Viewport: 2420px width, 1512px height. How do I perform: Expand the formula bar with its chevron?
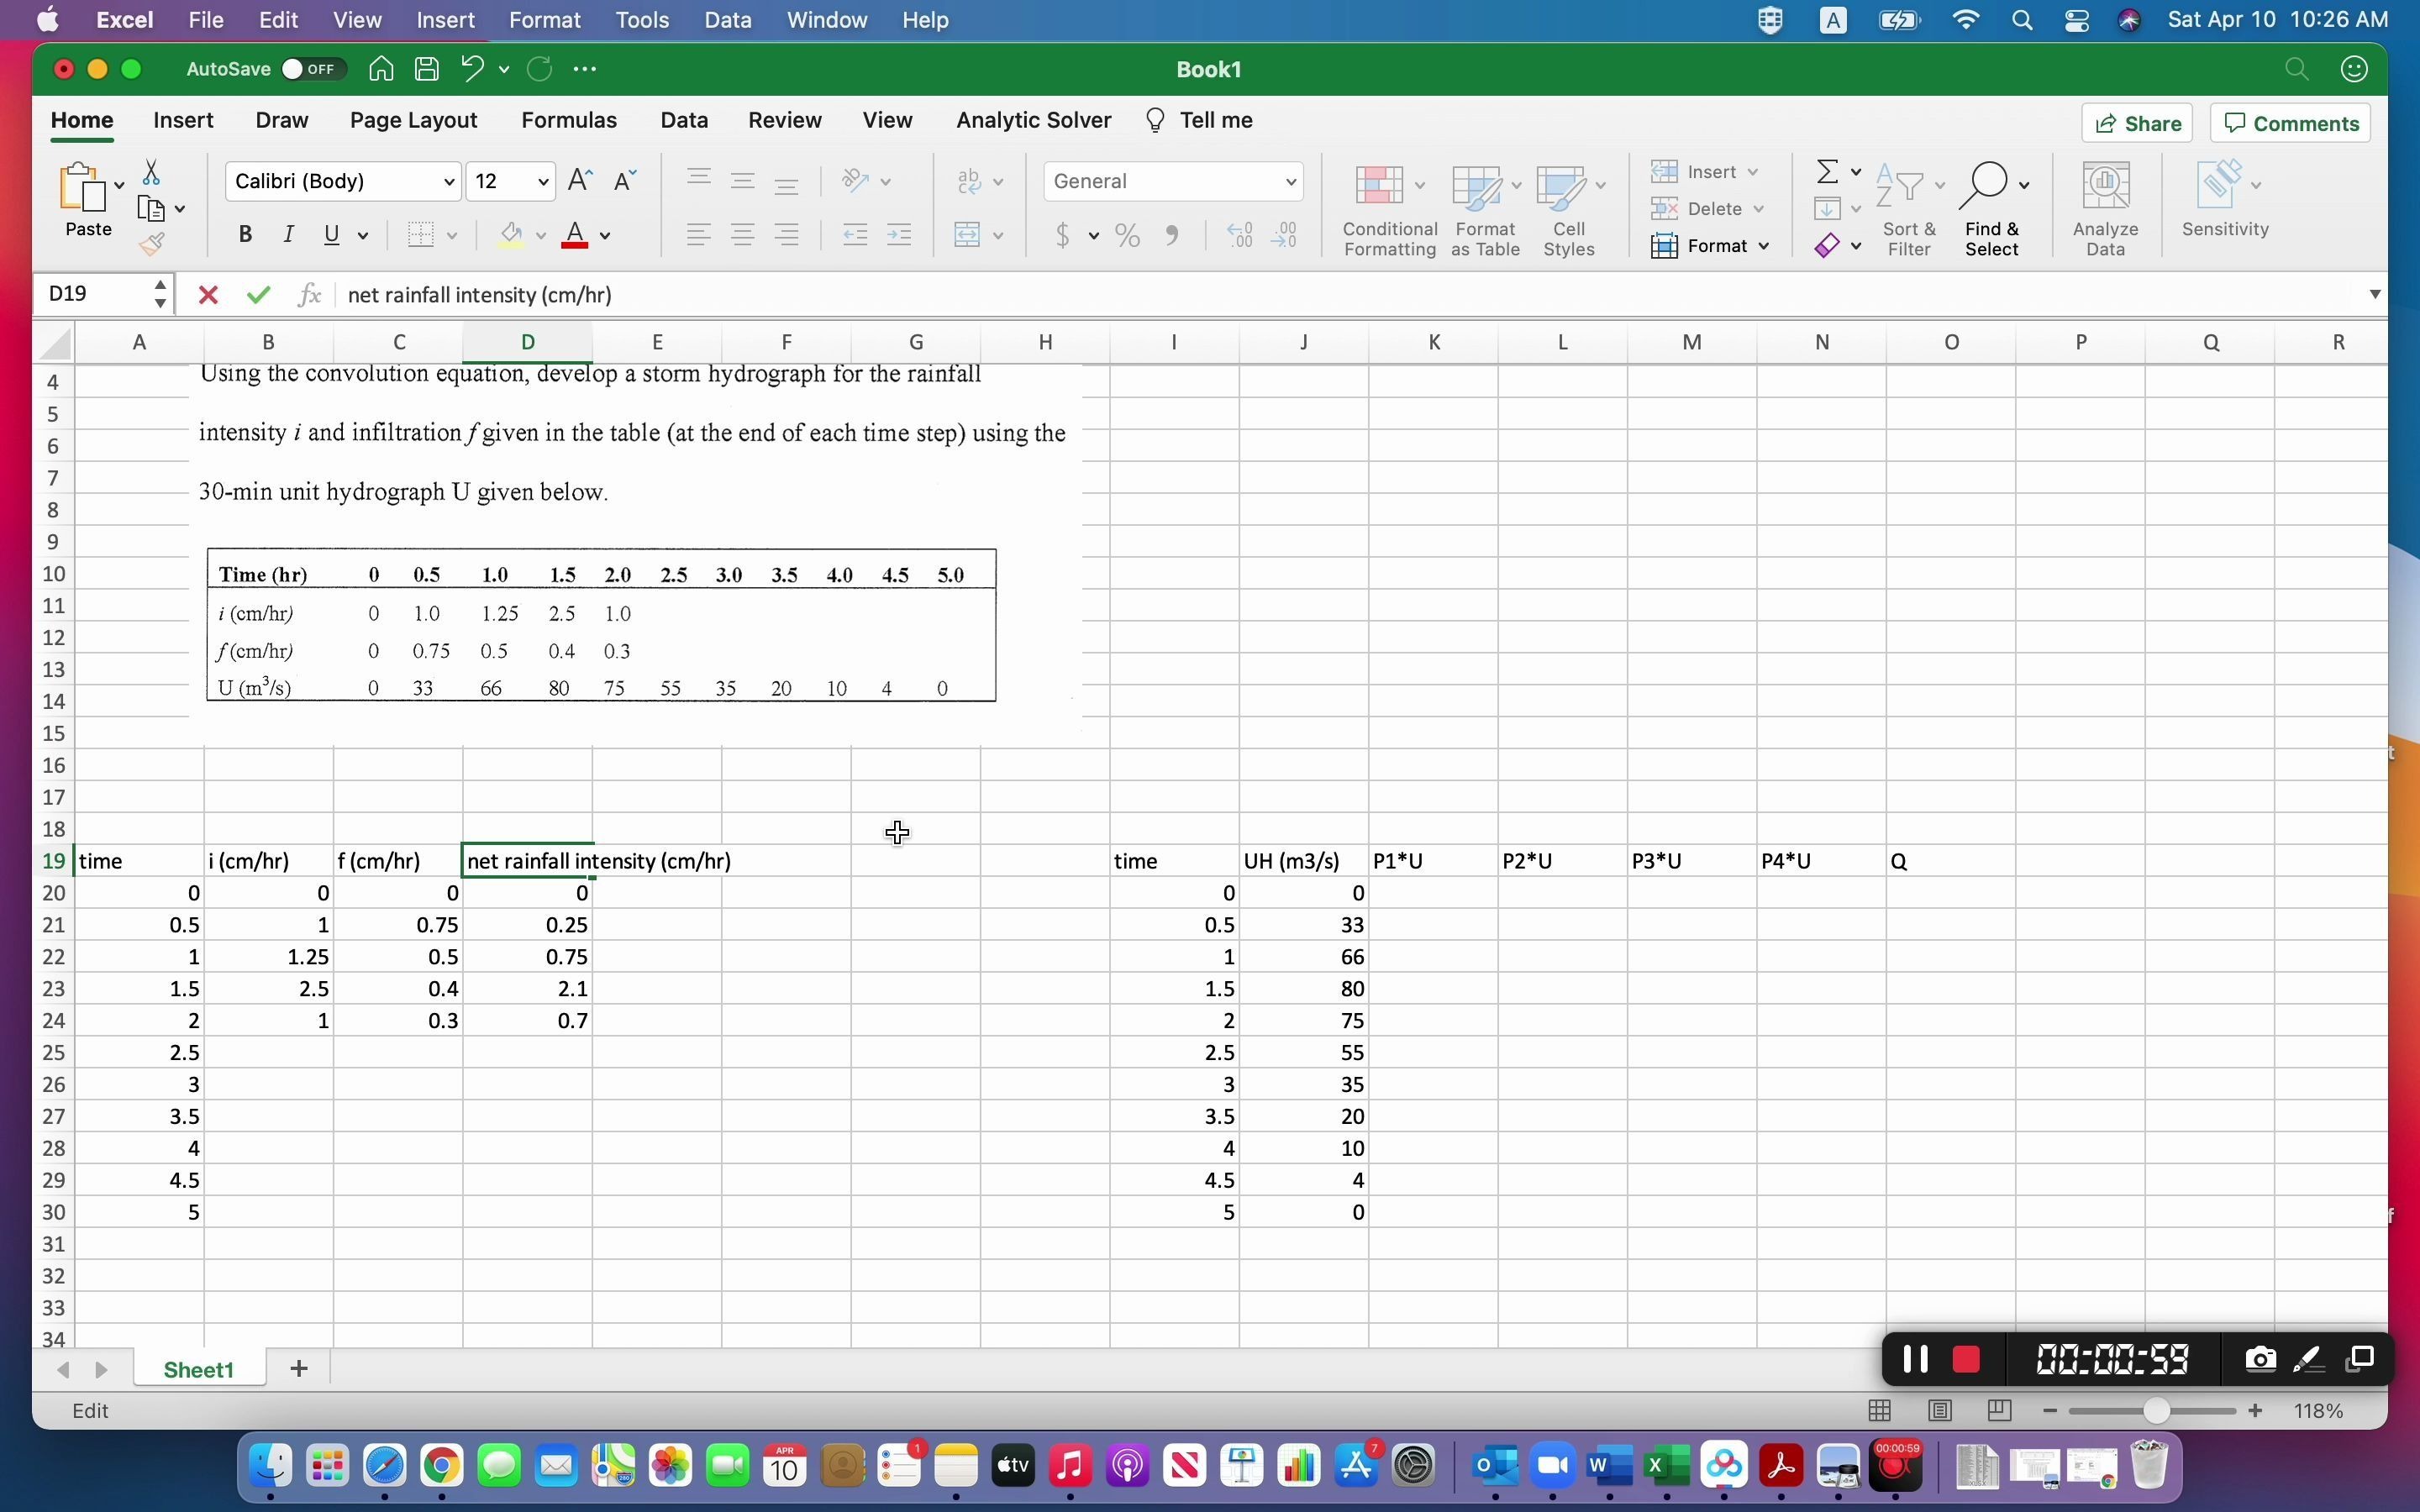pyautogui.click(x=2375, y=294)
